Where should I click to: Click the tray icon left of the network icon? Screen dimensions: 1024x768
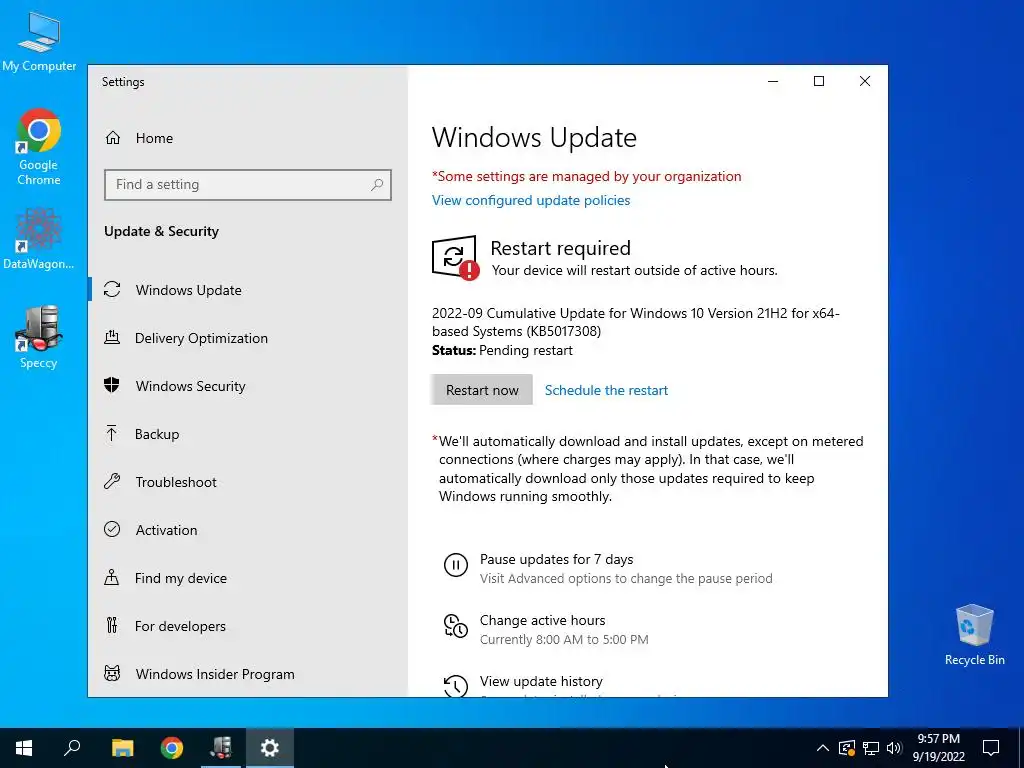click(847, 748)
